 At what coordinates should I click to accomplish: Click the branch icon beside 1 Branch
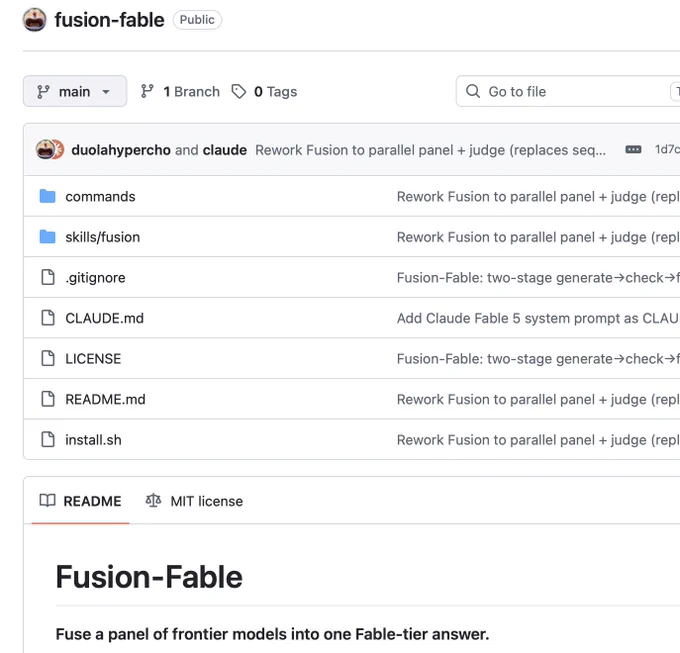[x=147, y=91]
